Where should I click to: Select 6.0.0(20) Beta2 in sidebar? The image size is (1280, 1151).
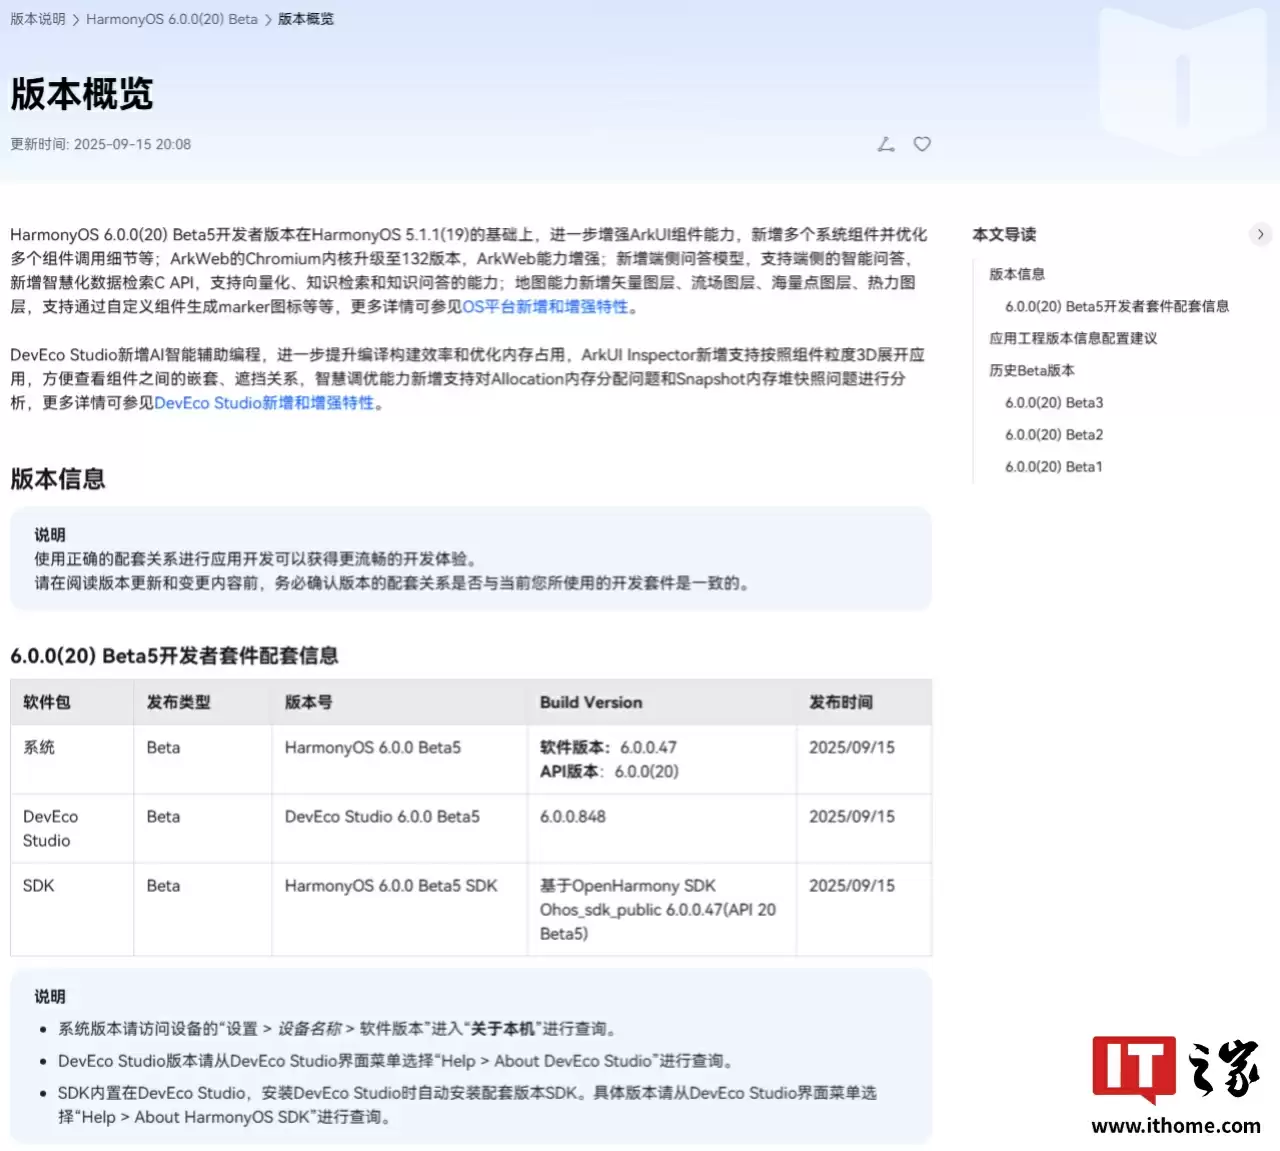[1053, 434]
